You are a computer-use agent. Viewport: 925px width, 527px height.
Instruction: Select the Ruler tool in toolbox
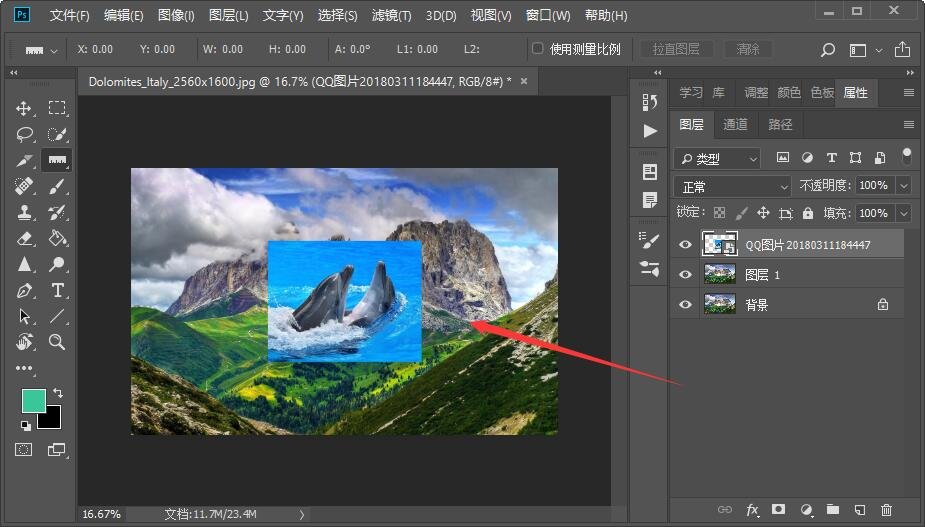57,160
